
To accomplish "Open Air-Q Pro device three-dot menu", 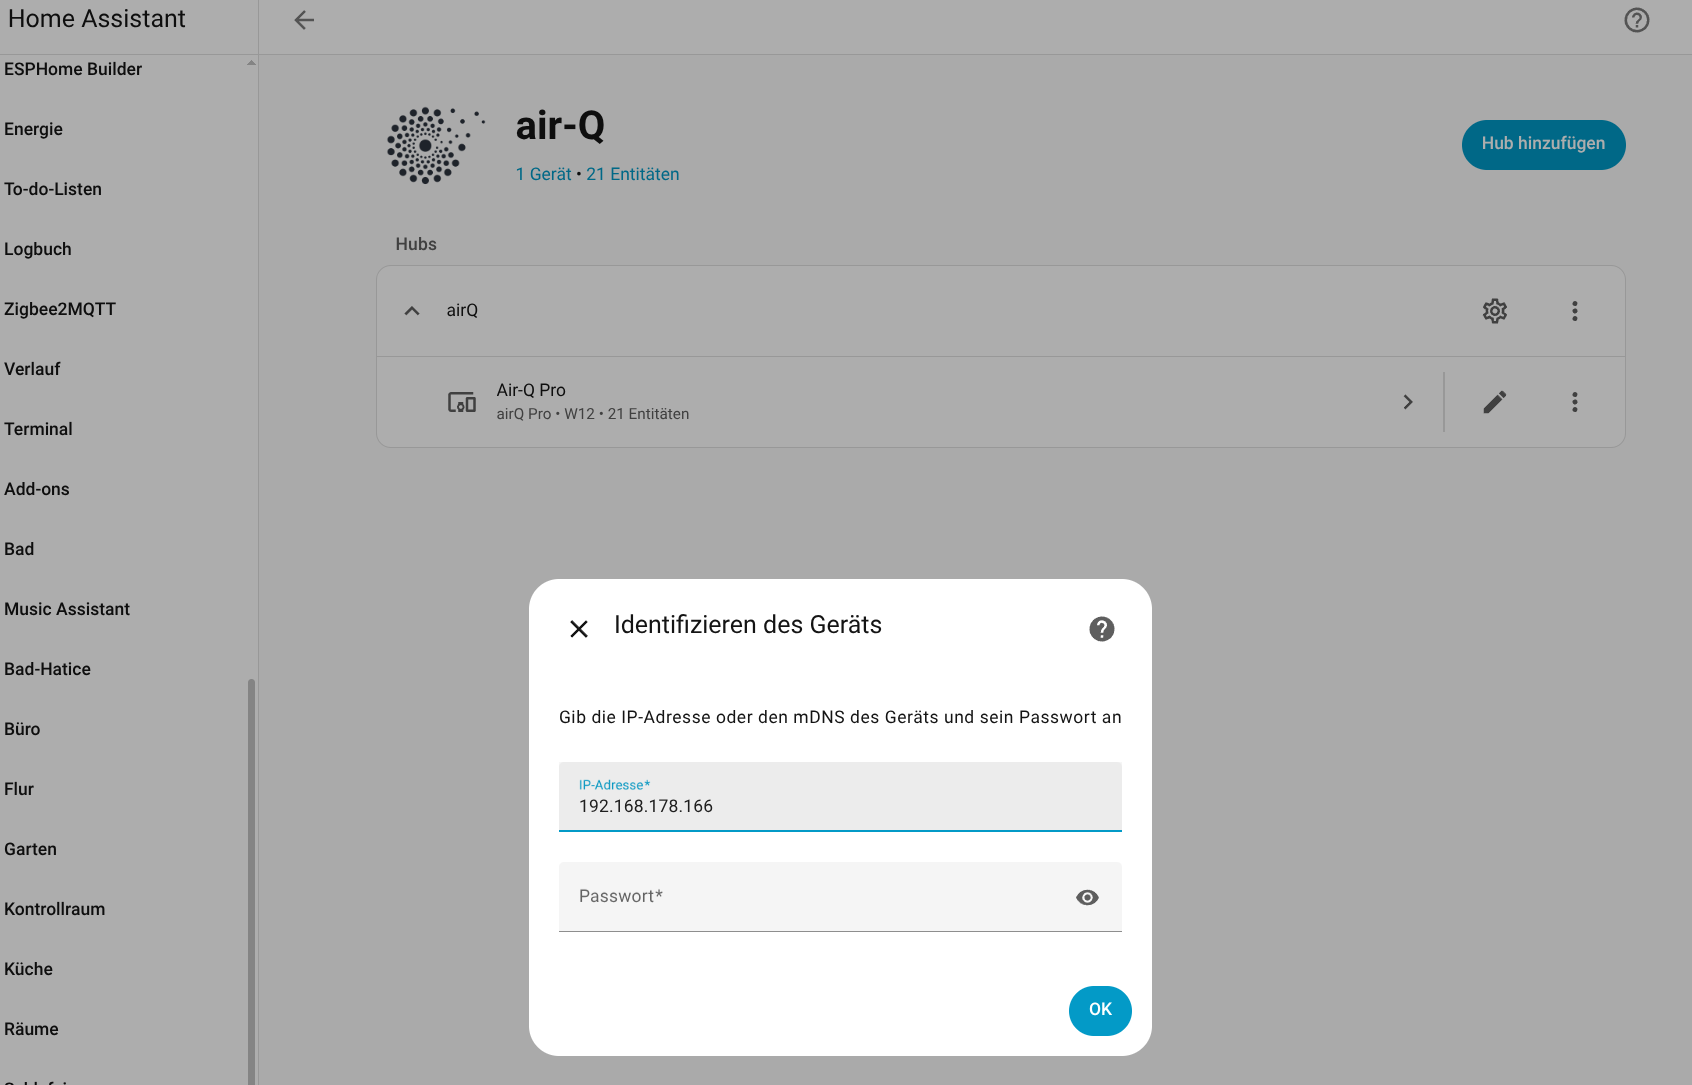I will 1574,402.
